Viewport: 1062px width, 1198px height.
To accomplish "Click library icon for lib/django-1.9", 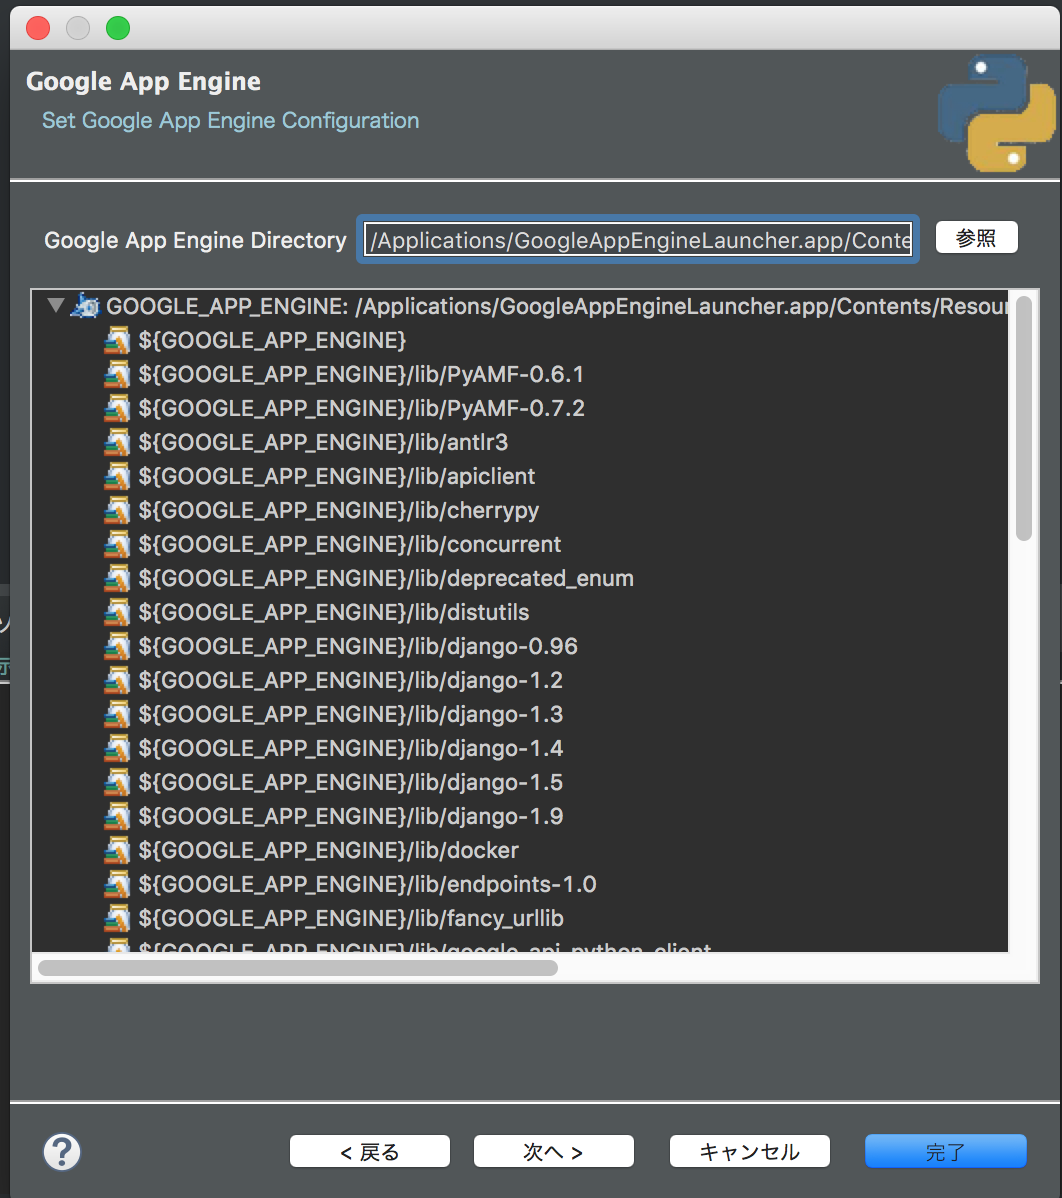I will [117, 816].
